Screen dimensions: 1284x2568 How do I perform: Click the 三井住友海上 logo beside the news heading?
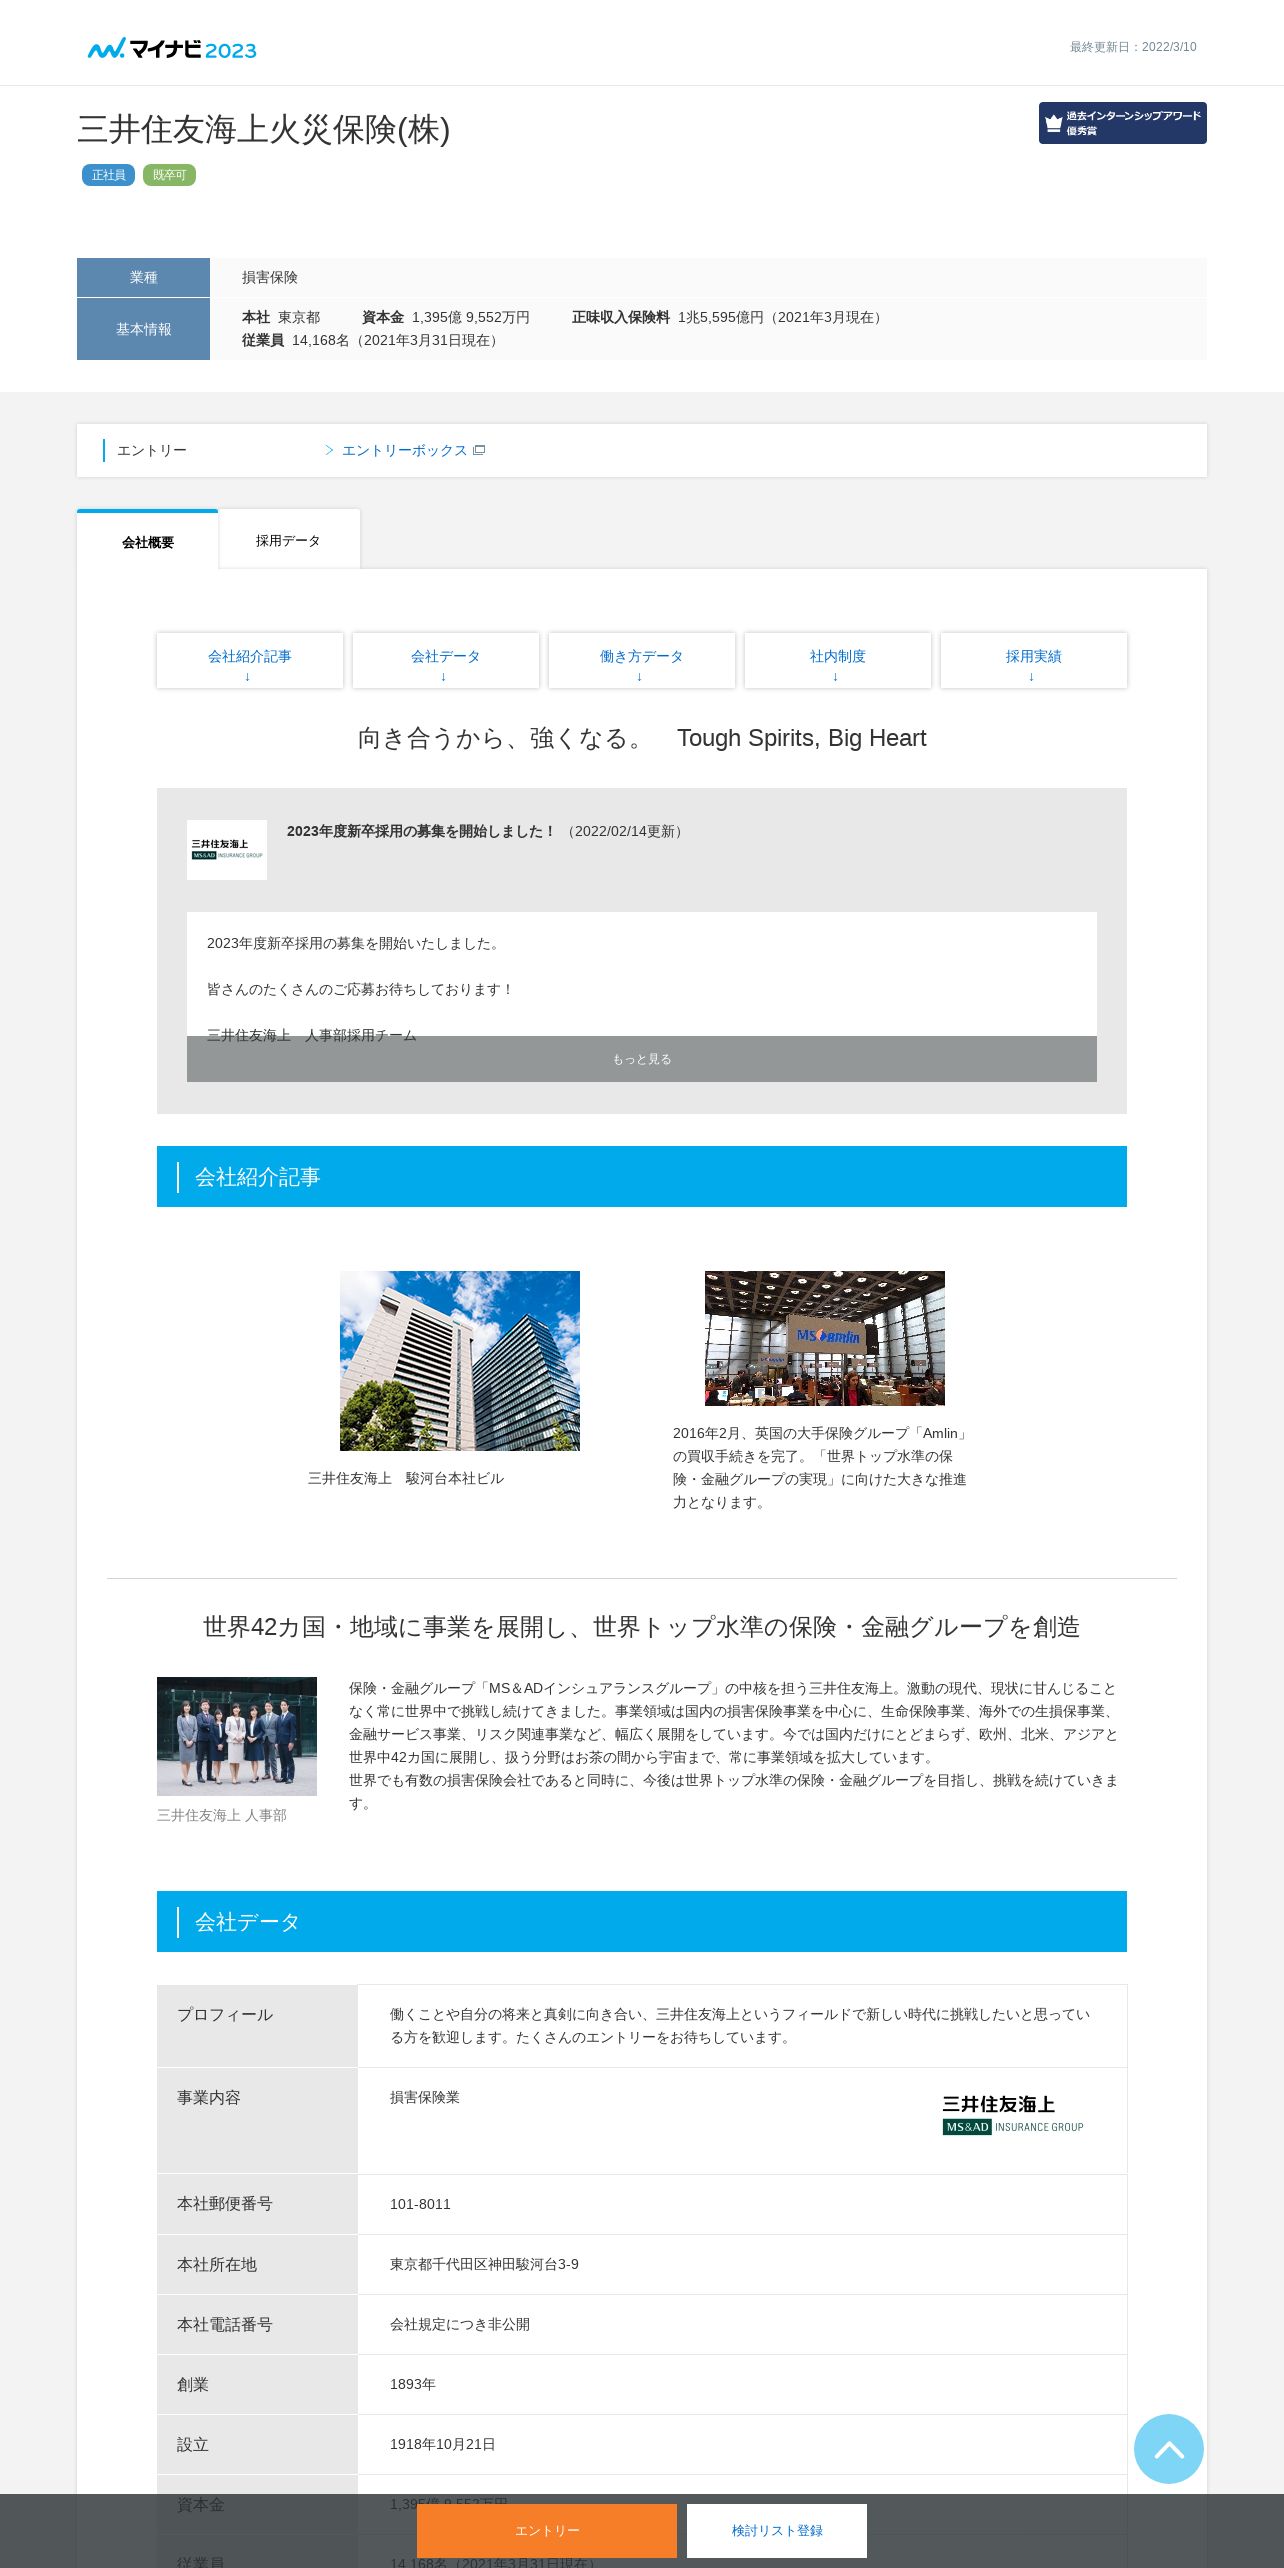(227, 850)
